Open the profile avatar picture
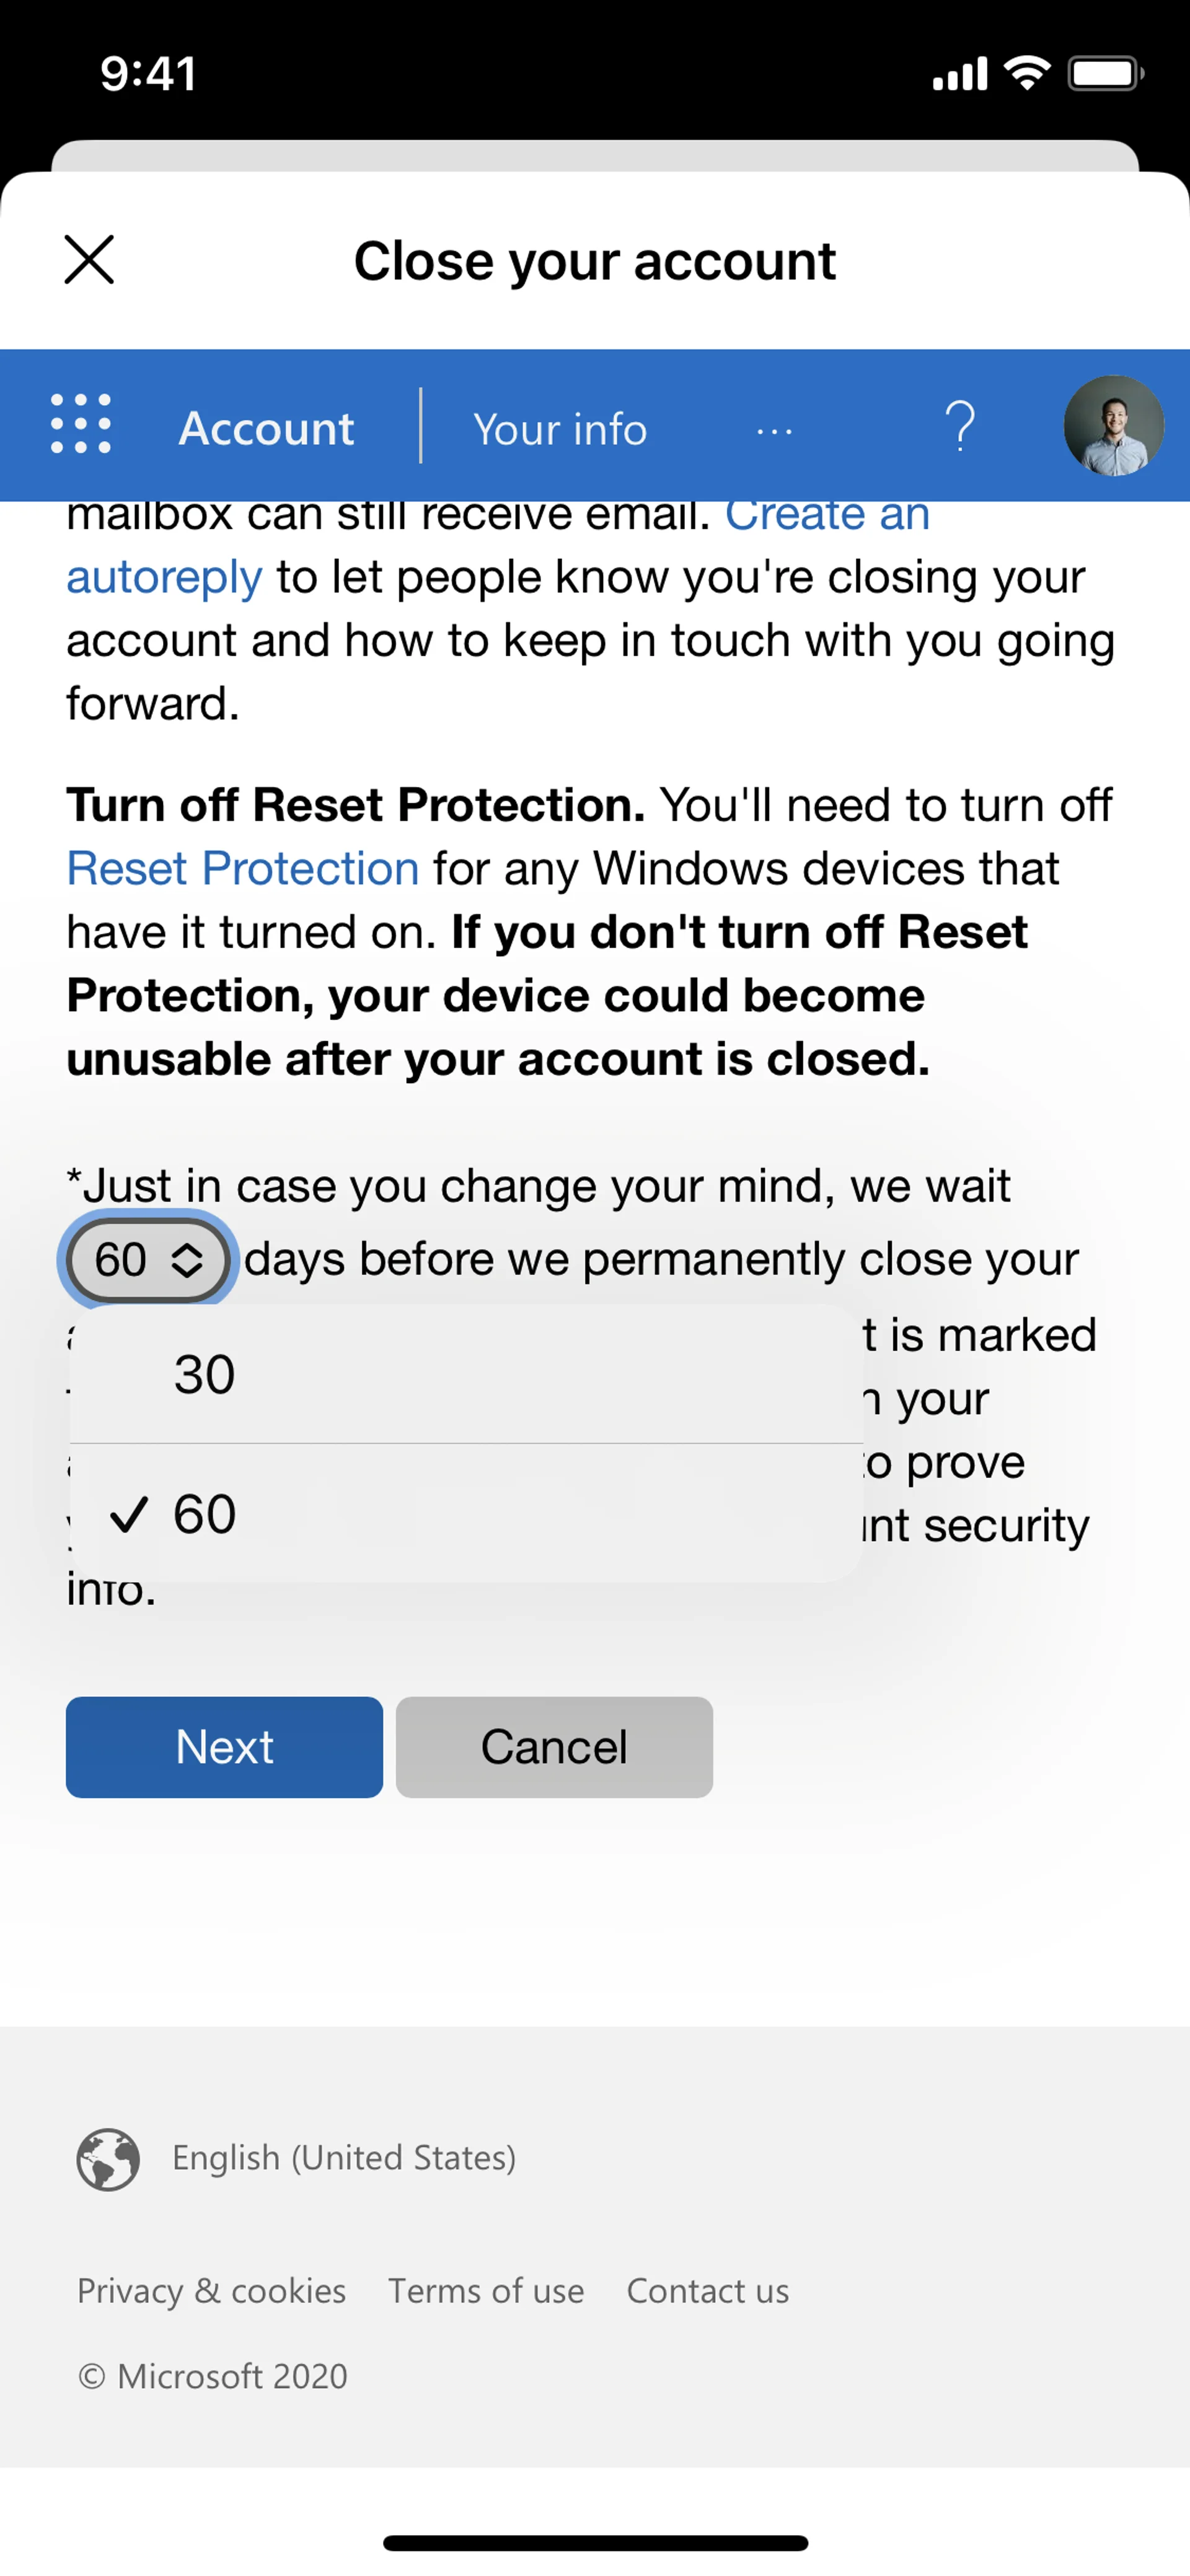Viewport: 1190px width, 2576px height. (1112, 426)
